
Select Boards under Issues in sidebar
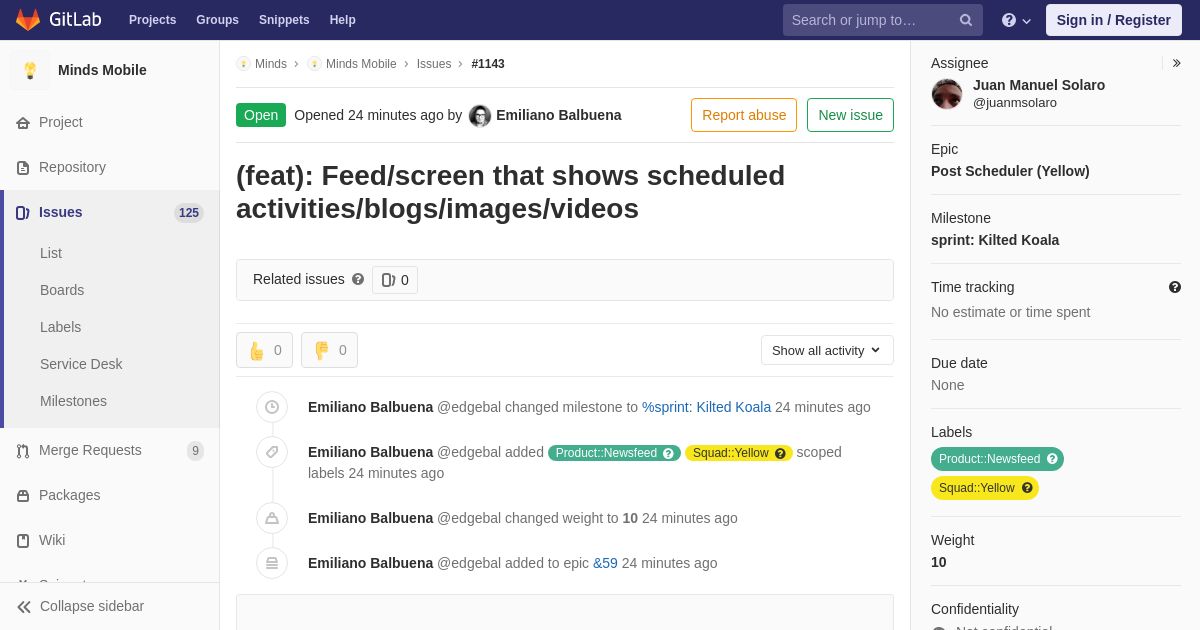click(62, 290)
